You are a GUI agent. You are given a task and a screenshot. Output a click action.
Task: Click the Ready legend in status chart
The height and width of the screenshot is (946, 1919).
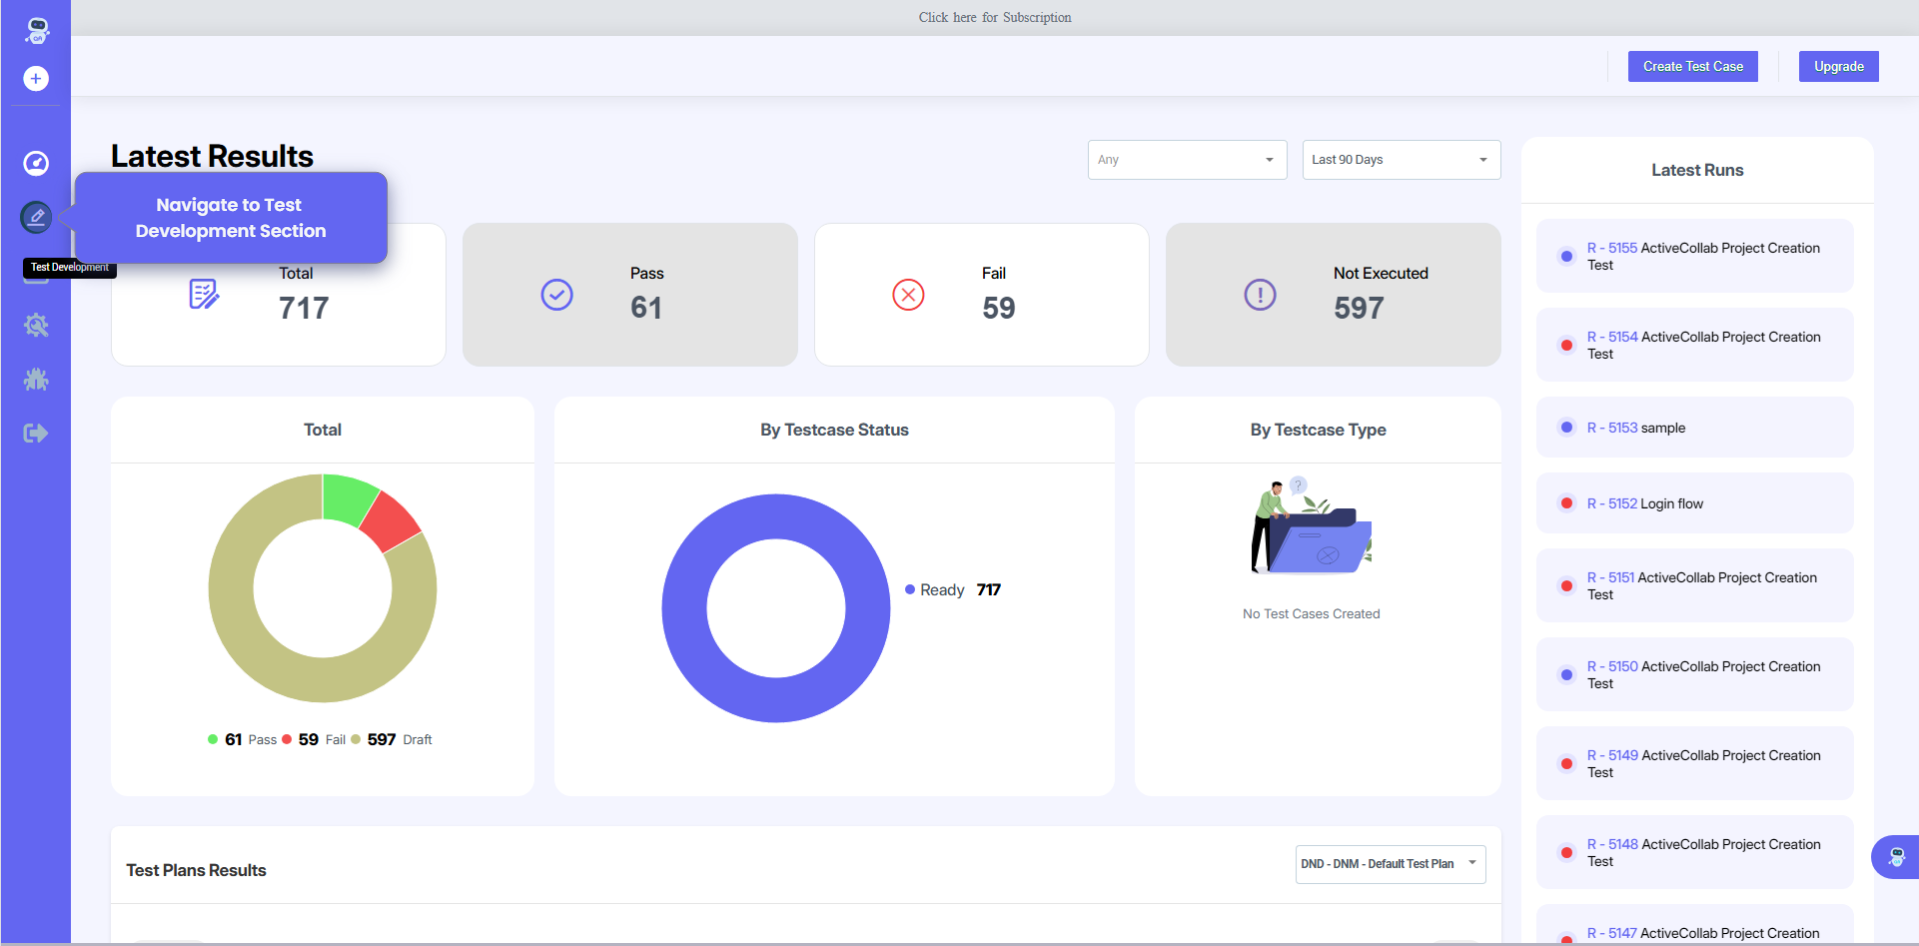[941, 590]
